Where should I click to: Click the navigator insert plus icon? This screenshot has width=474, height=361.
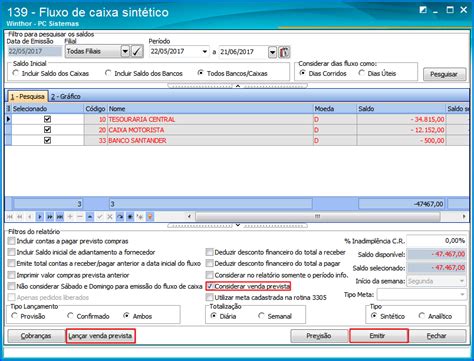[x=70, y=217]
